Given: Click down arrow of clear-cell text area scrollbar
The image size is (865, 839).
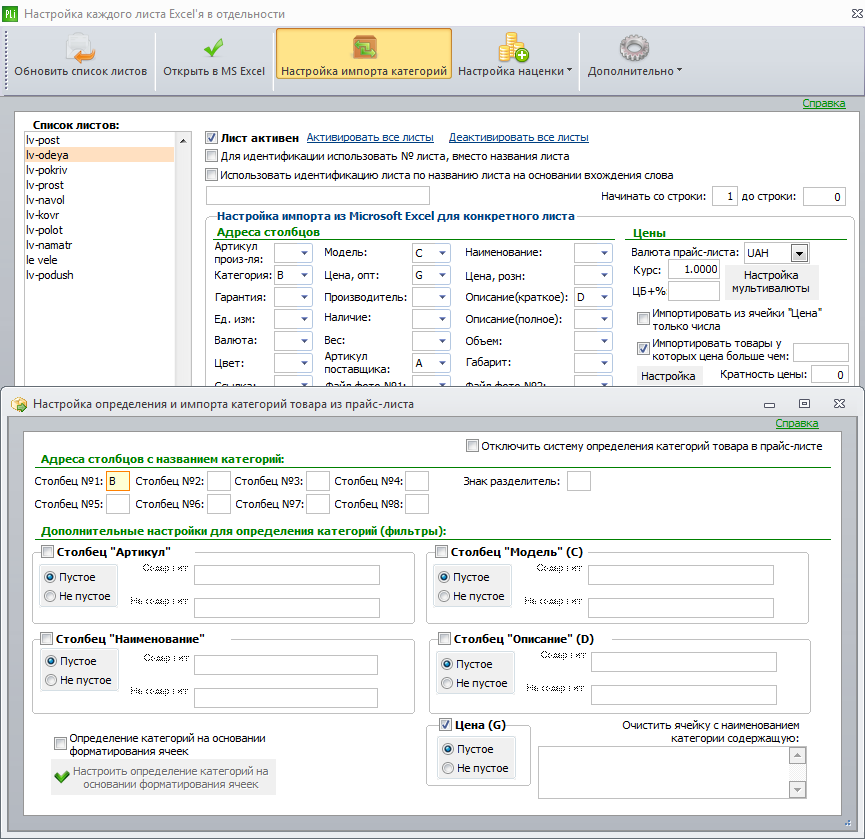Looking at the screenshot, I should (x=797, y=789).
